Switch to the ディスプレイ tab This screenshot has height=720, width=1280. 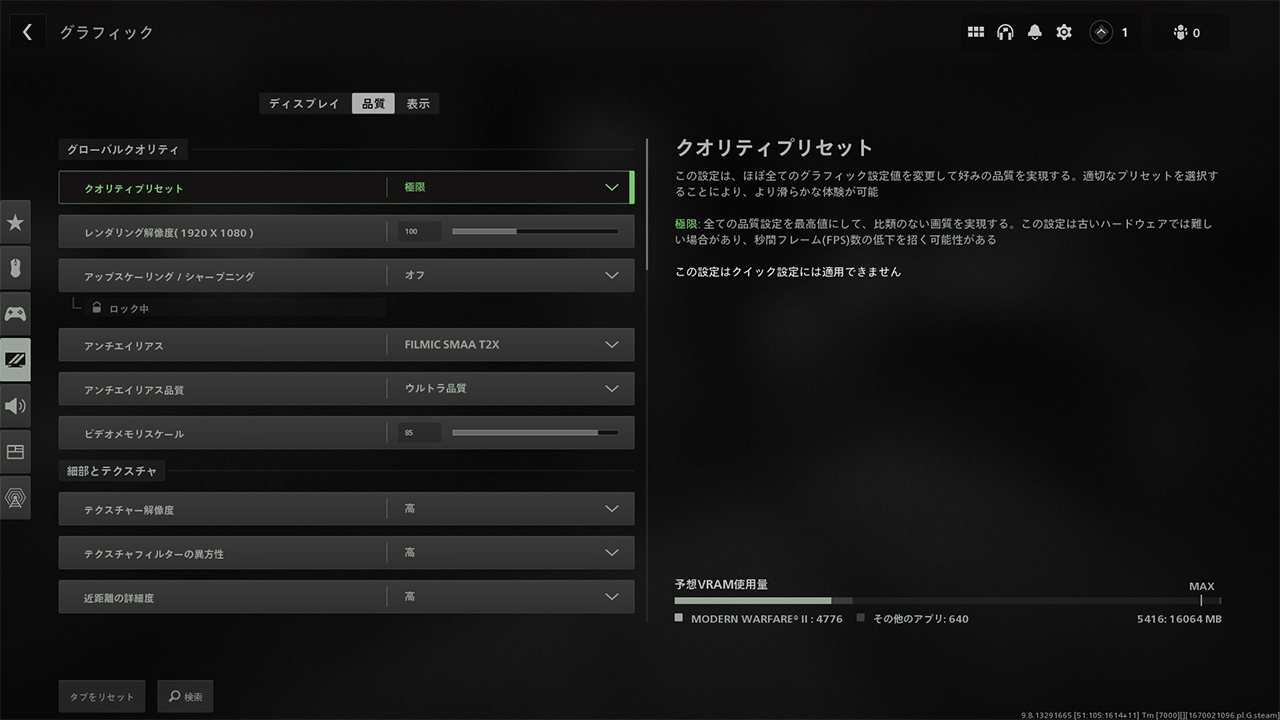pos(305,104)
